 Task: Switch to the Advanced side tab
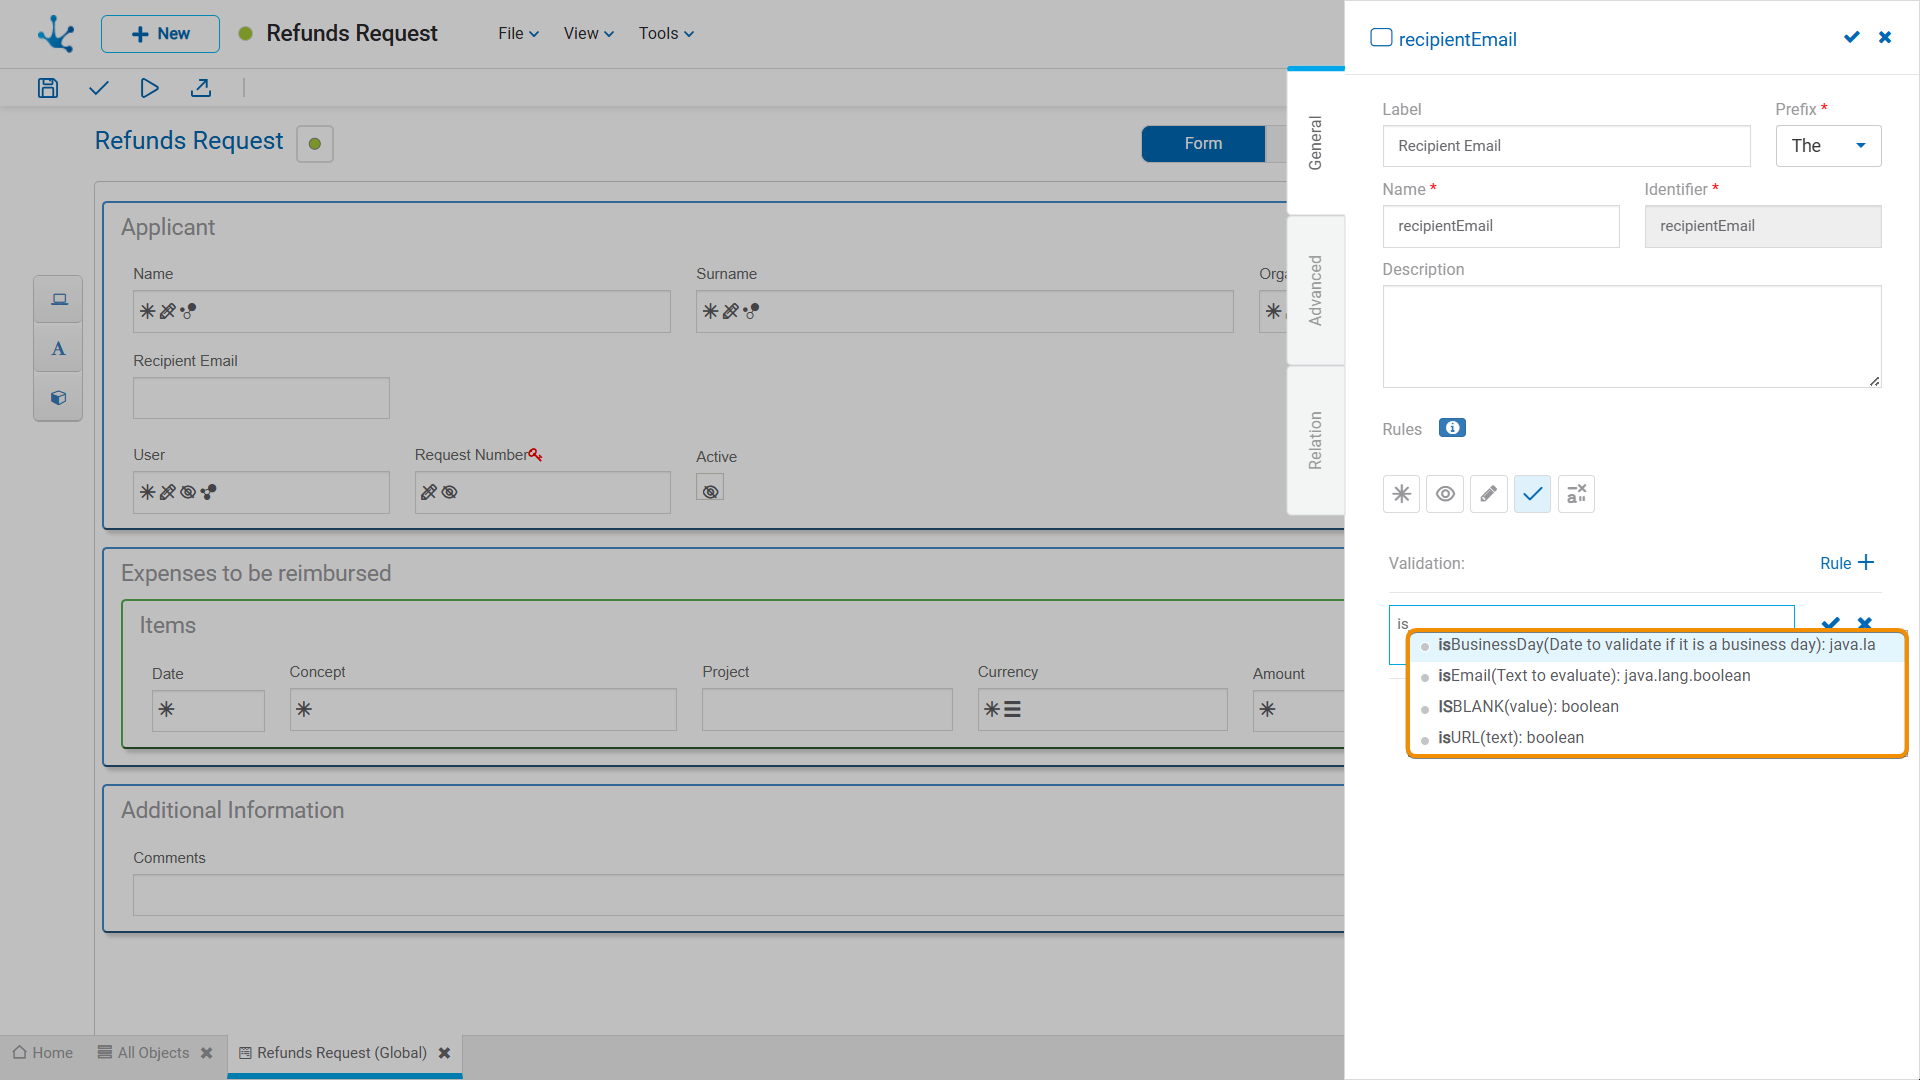[1316, 290]
